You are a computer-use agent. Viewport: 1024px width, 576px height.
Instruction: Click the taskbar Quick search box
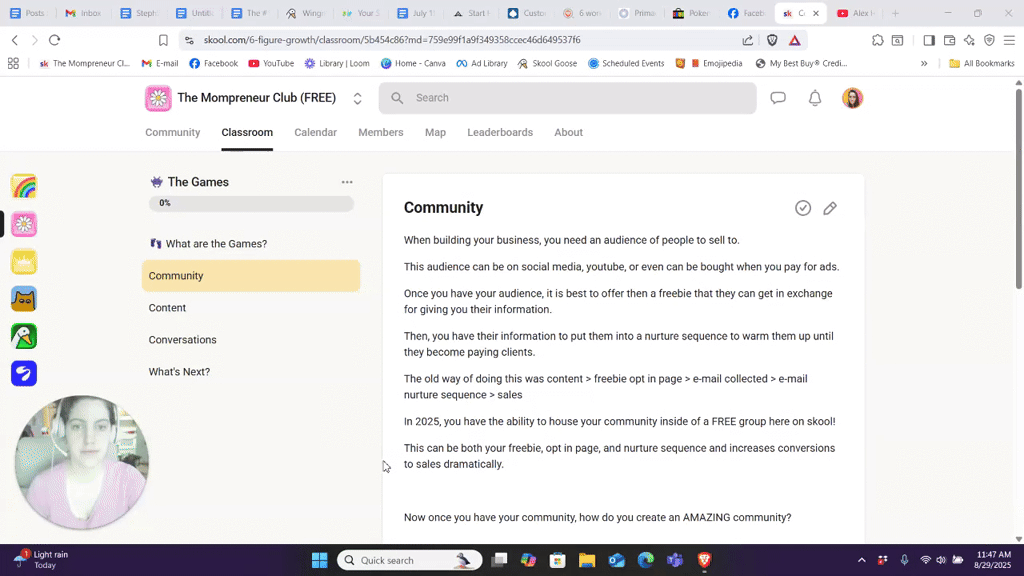pos(409,560)
